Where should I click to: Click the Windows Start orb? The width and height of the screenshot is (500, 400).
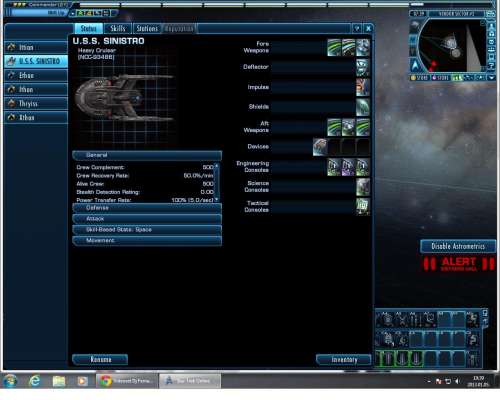pyautogui.click(x=10, y=381)
